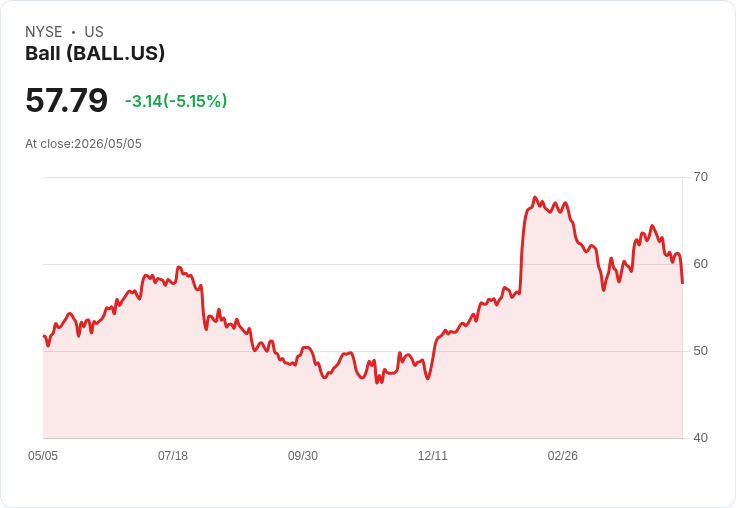Screen dimensions: 736x508
Task: Select the 07/18 date axis label
Action: point(173,455)
